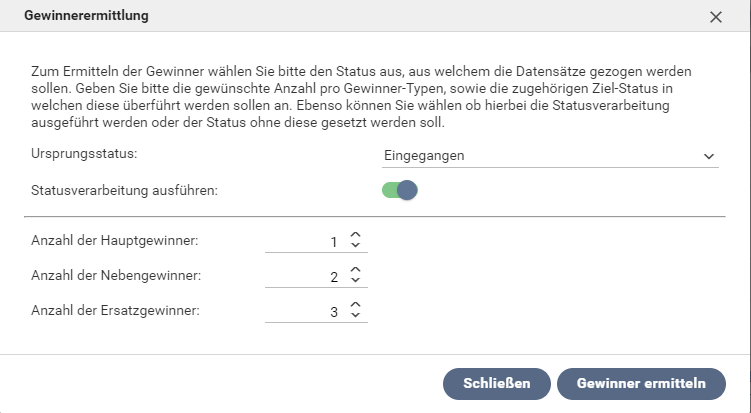Click the chevron arrow of the Ursprungsstatus dropdown
The height and width of the screenshot is (413, 751).
[x=709, y=156]
